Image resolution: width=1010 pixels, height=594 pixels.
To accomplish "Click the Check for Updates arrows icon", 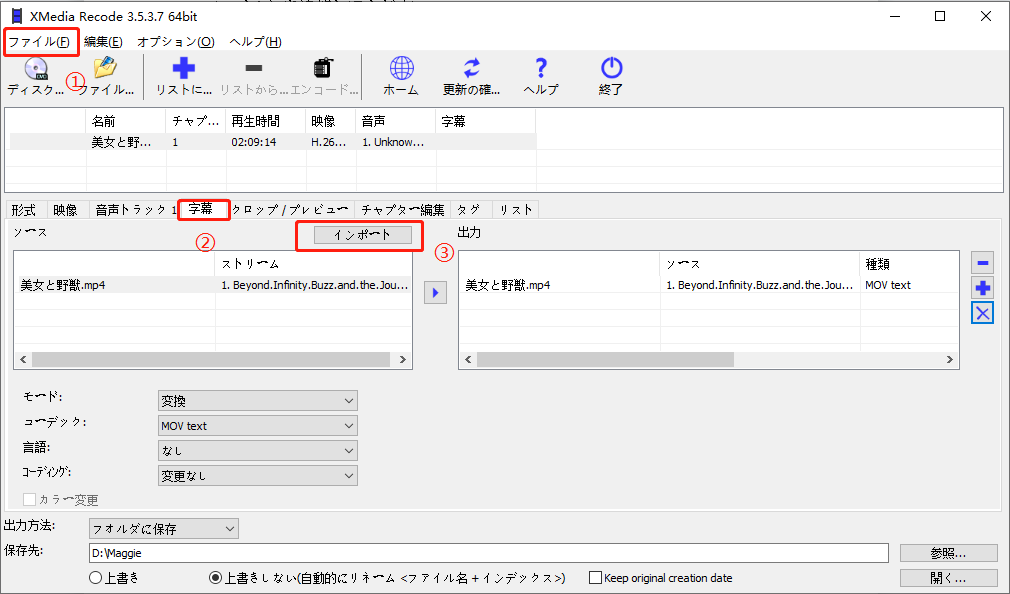I will click(x=471, y=70).
